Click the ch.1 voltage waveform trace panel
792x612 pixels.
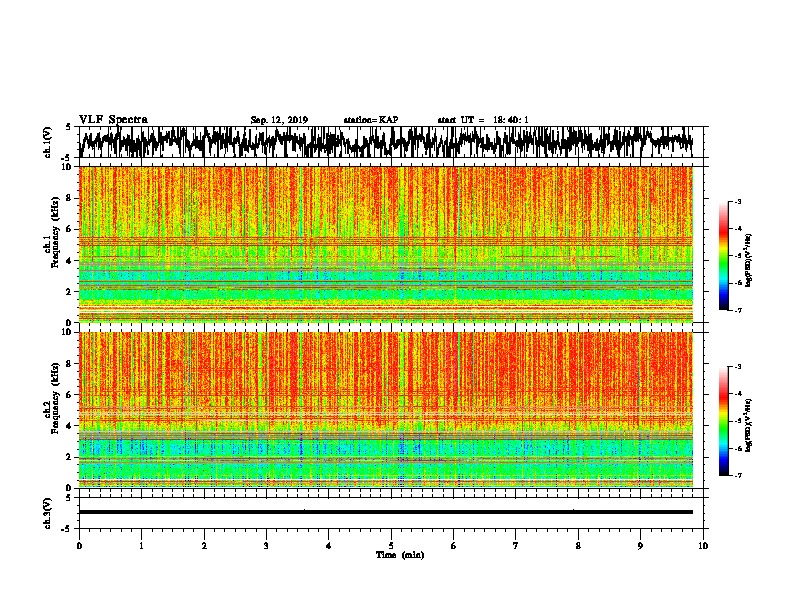click(385, 142)
